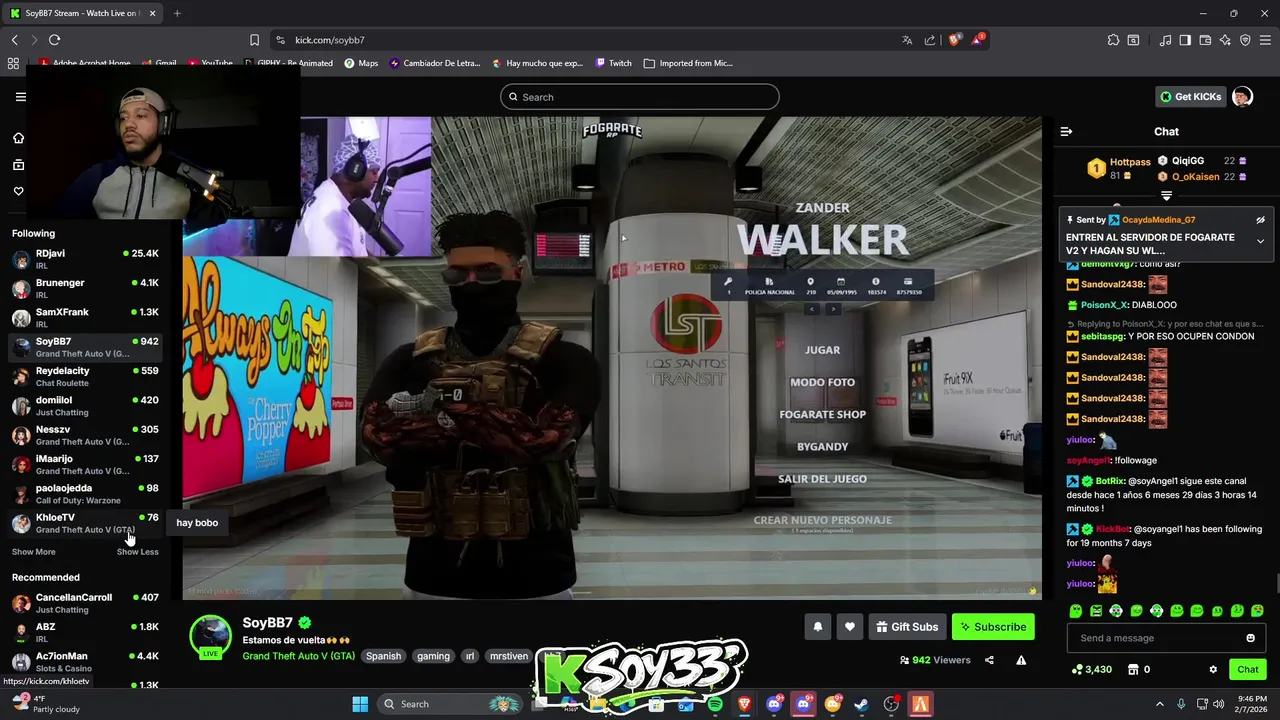The height and width of the screenshot is (720, 1280).
Task: Open browser extensions puzzle icon
Action: (1113, 40)
